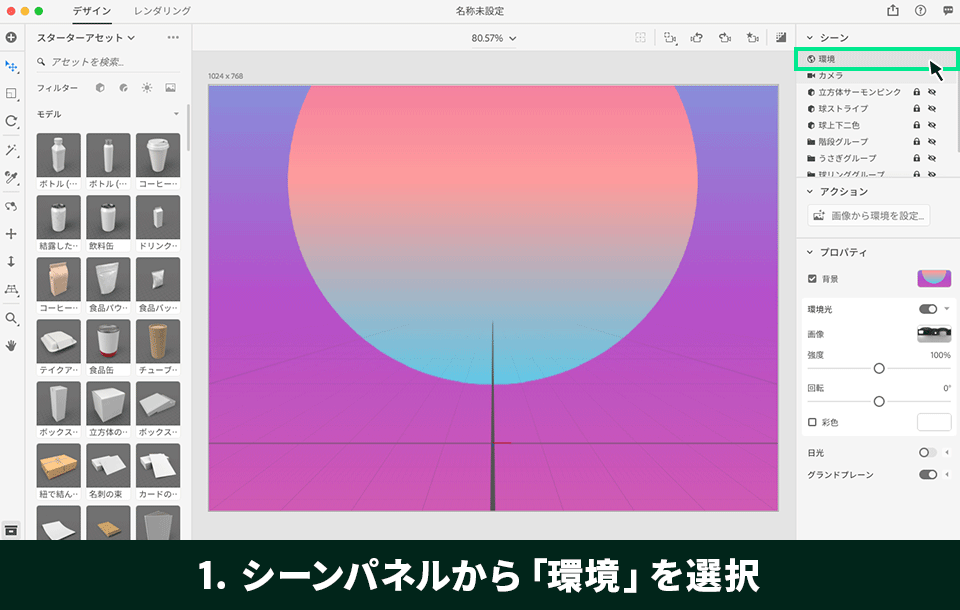Open the camera bookmarks star icon
The image size is (960, 610).
point(752,38)
